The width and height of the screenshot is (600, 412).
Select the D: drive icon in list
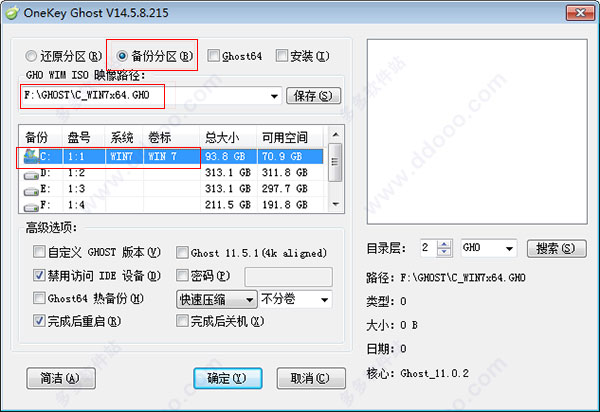pos(32,173)
